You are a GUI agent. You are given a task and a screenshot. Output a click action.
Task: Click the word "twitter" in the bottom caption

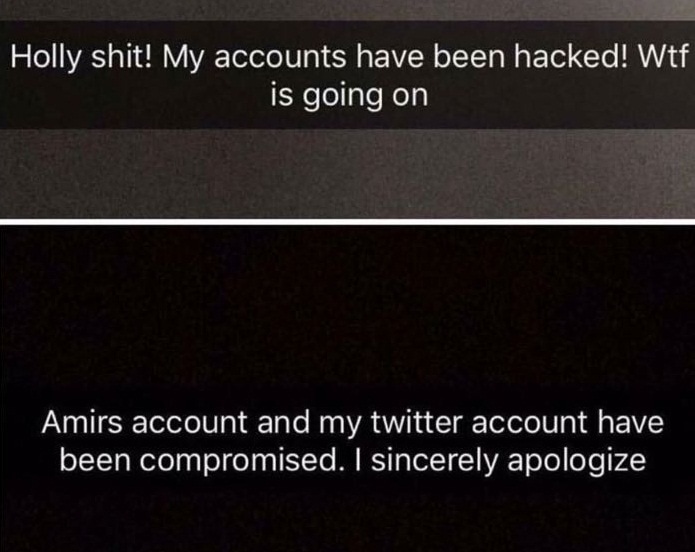pyautogui.click(x=416, y=422)
